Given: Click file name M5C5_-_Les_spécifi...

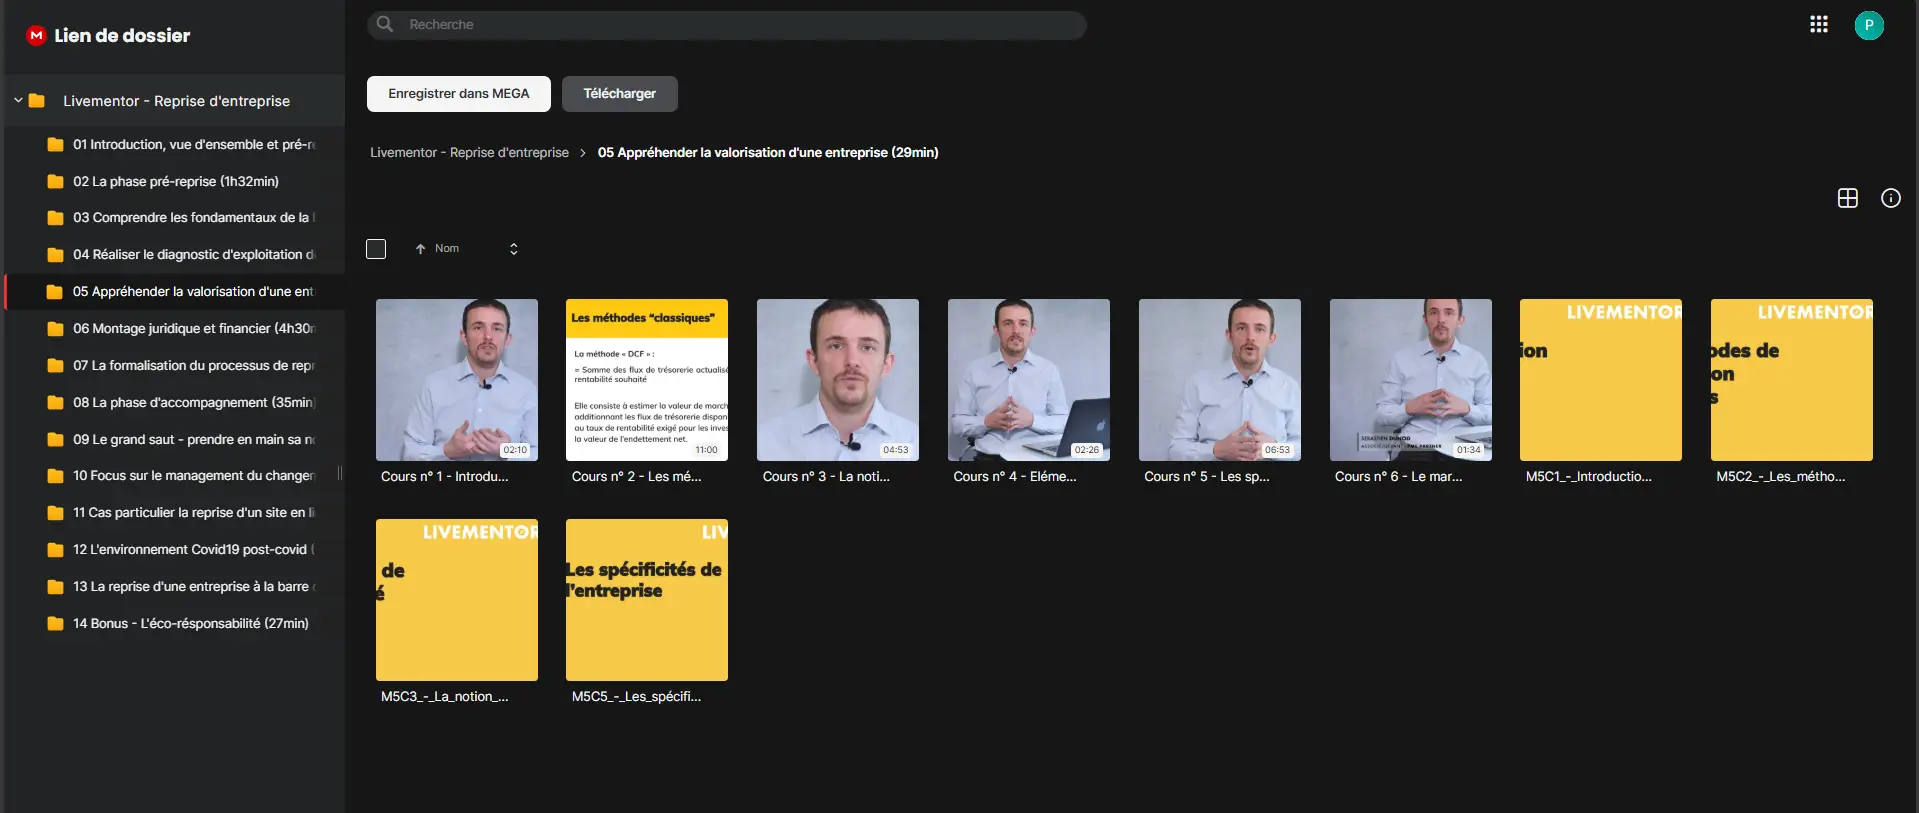Looking at the screenshot, I should point(636,697).
